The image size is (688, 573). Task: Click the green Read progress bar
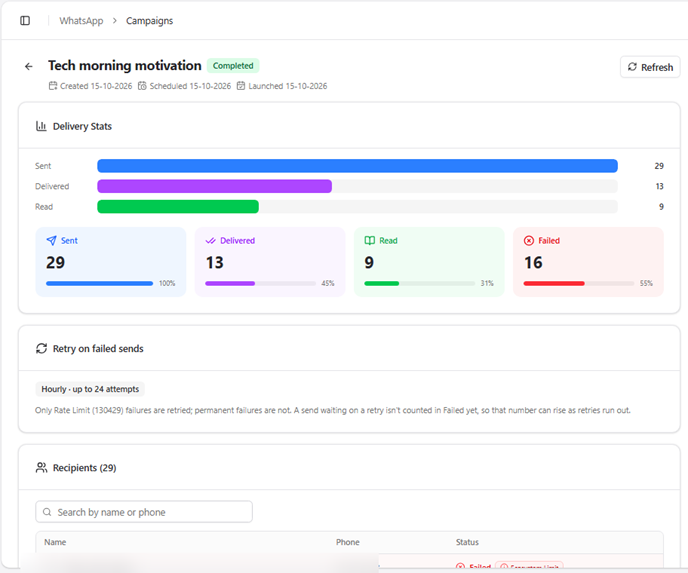178,207
